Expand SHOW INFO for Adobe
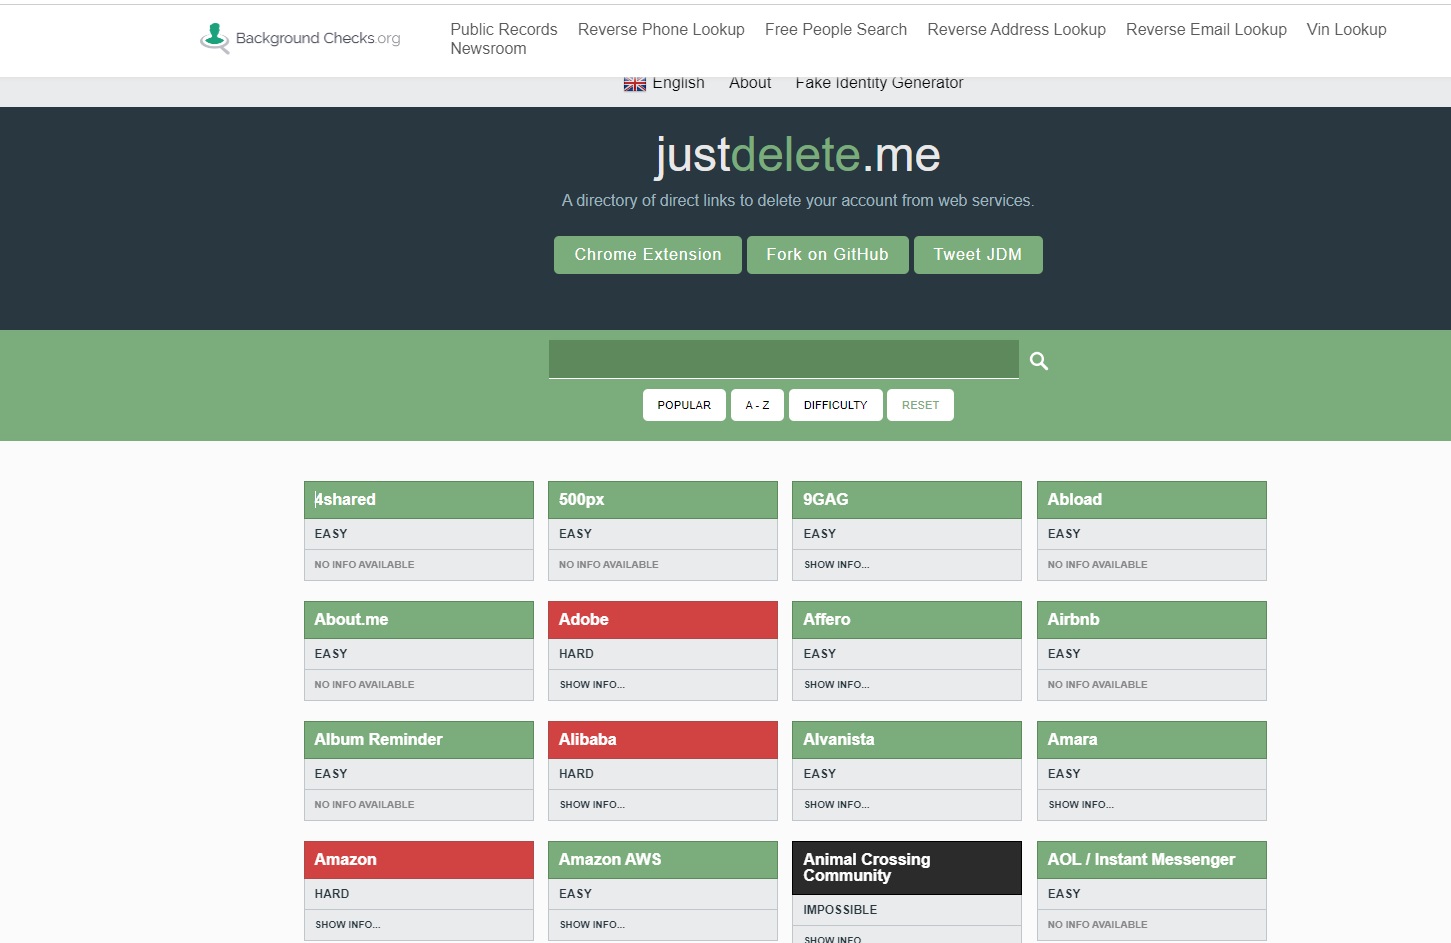 pos(591,684)
